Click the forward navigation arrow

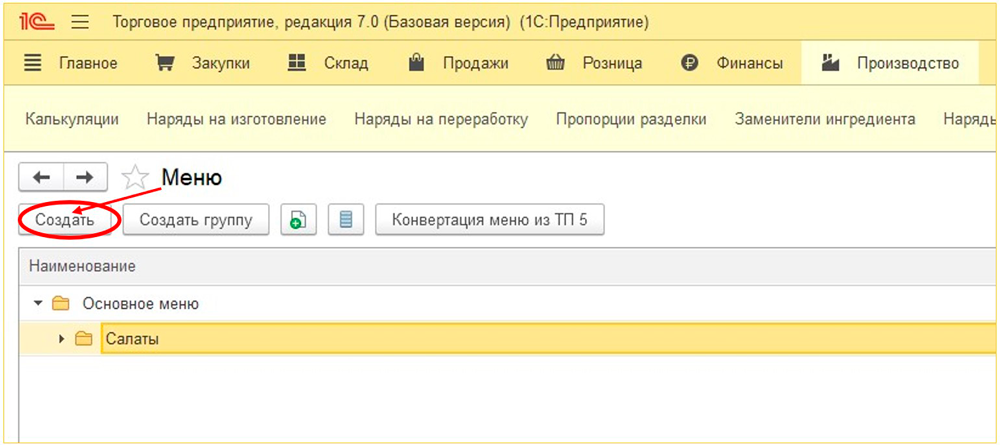click(x=86, y=177)
